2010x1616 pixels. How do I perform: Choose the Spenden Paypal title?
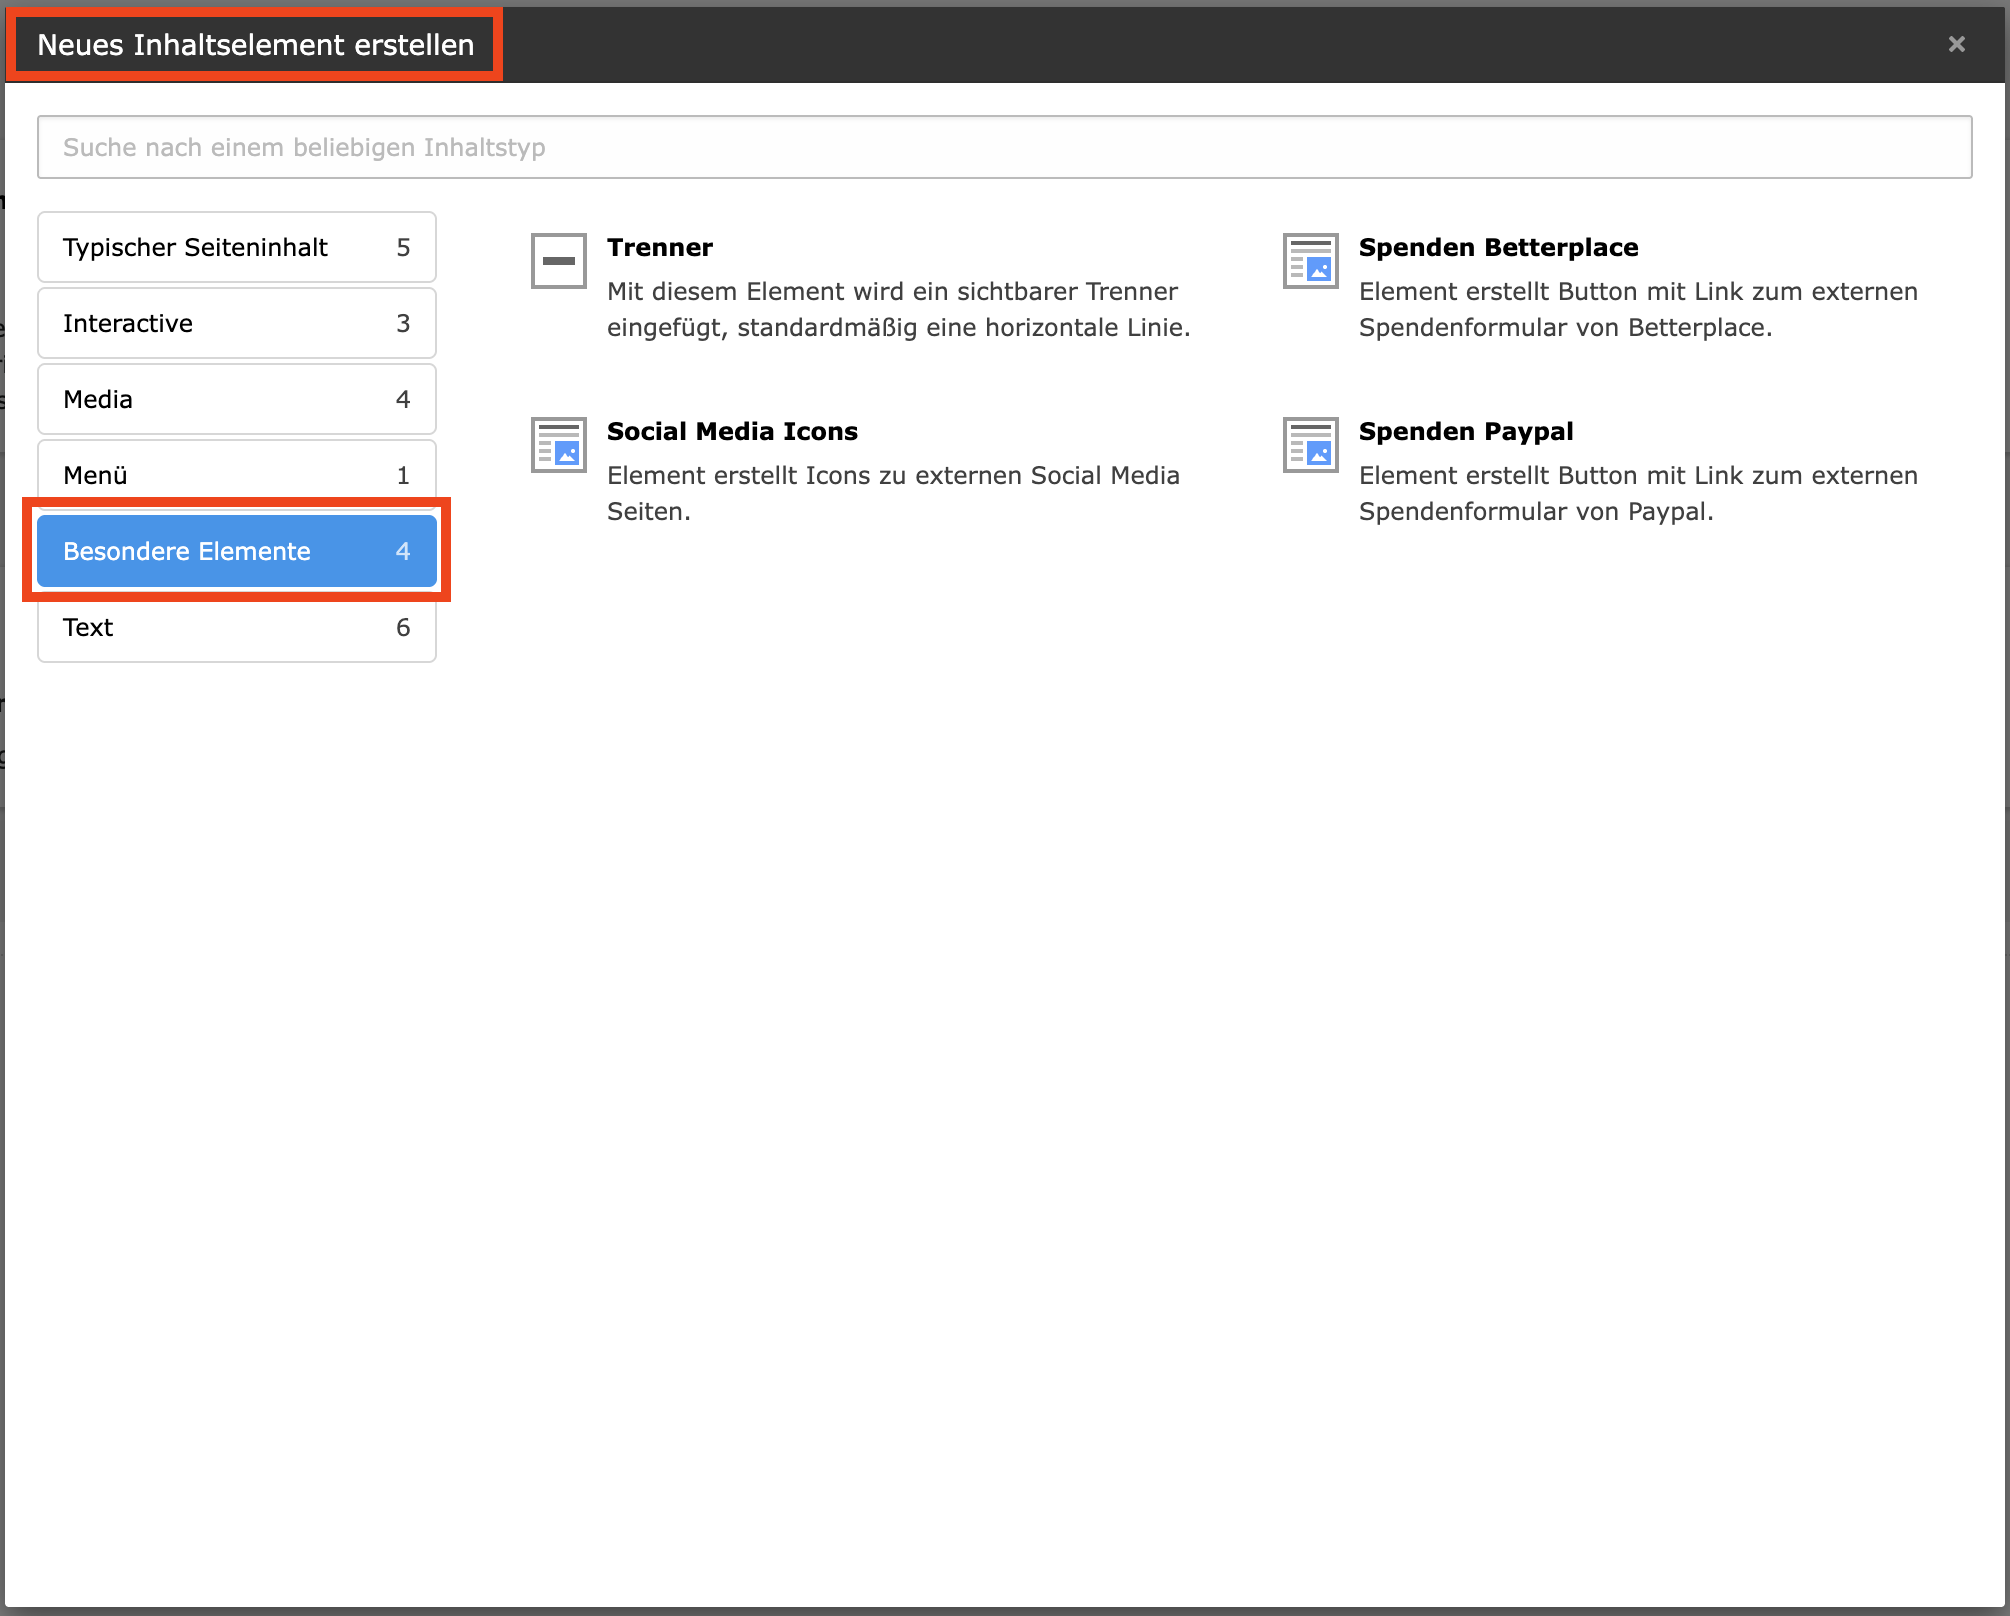1465,431
